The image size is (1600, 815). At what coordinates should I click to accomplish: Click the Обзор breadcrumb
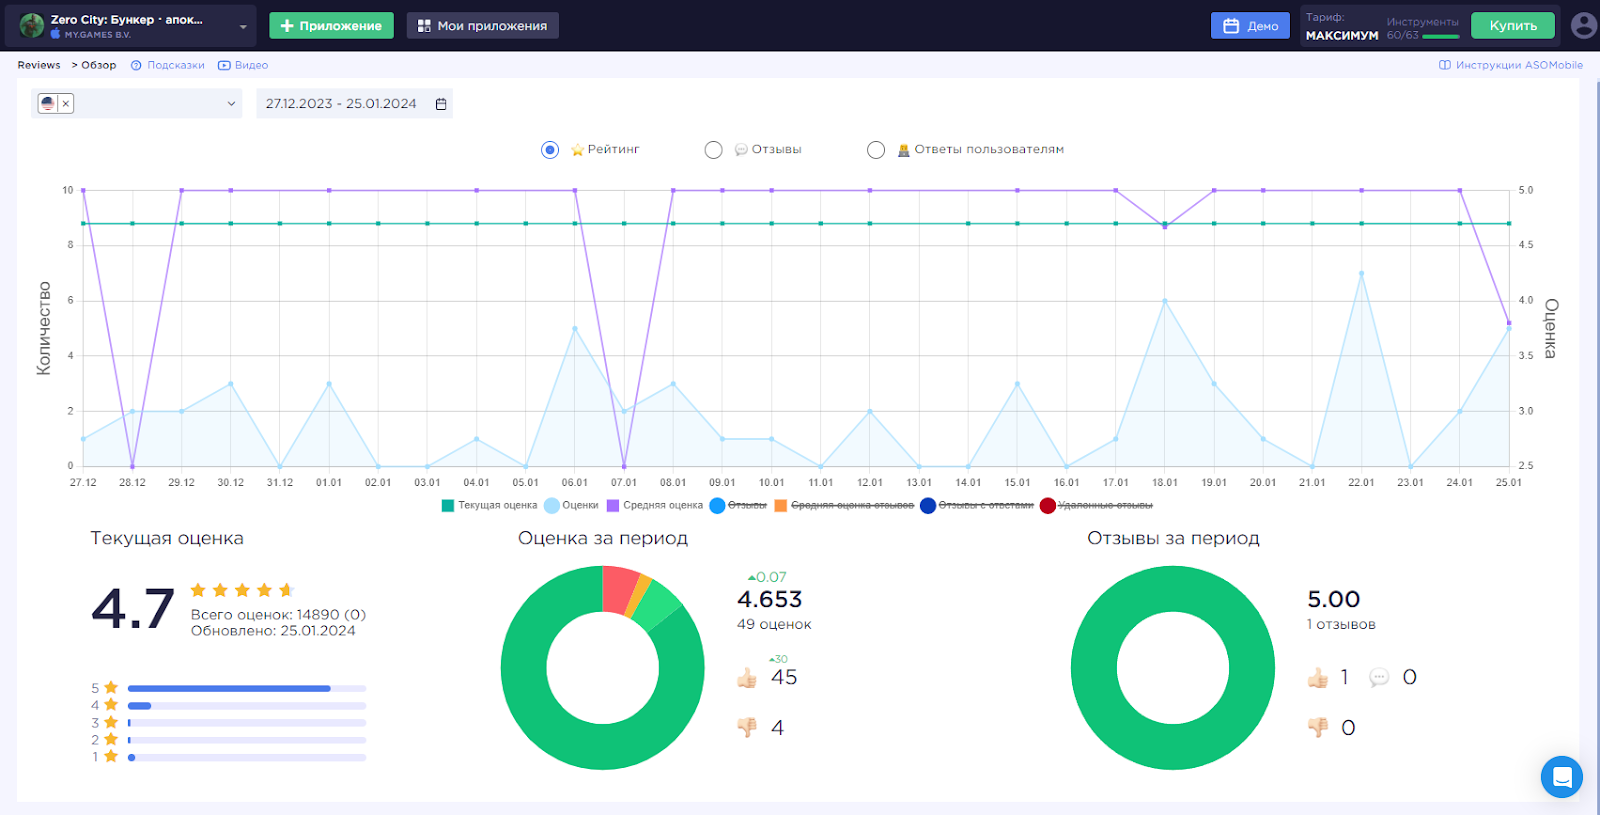coord(98,65)
